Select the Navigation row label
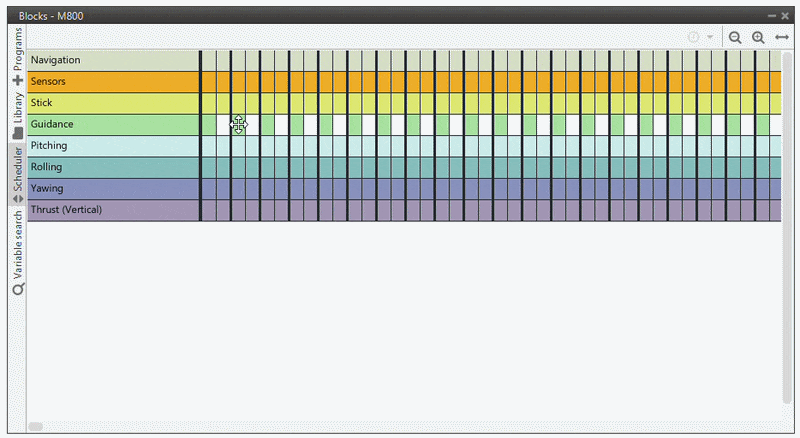Screen dimensions: 800x438 tap(113, 60)
